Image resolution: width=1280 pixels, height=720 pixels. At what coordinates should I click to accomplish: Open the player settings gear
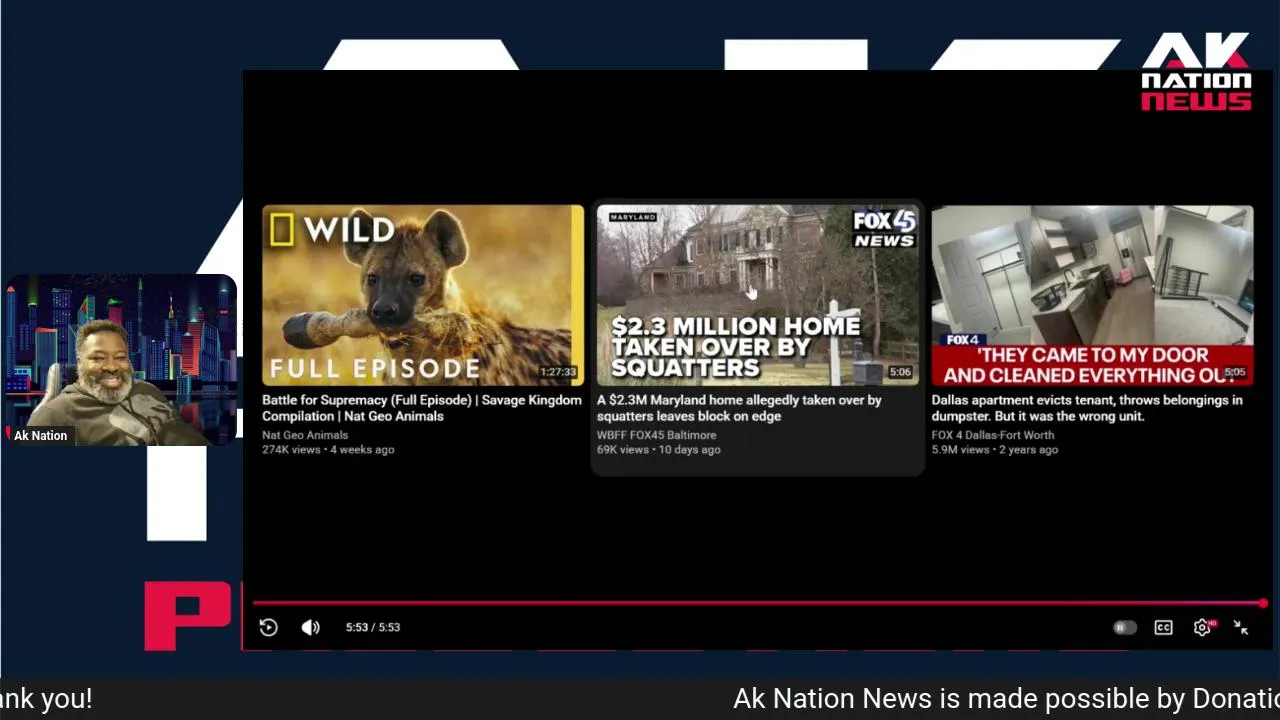tap(1203, 627)
